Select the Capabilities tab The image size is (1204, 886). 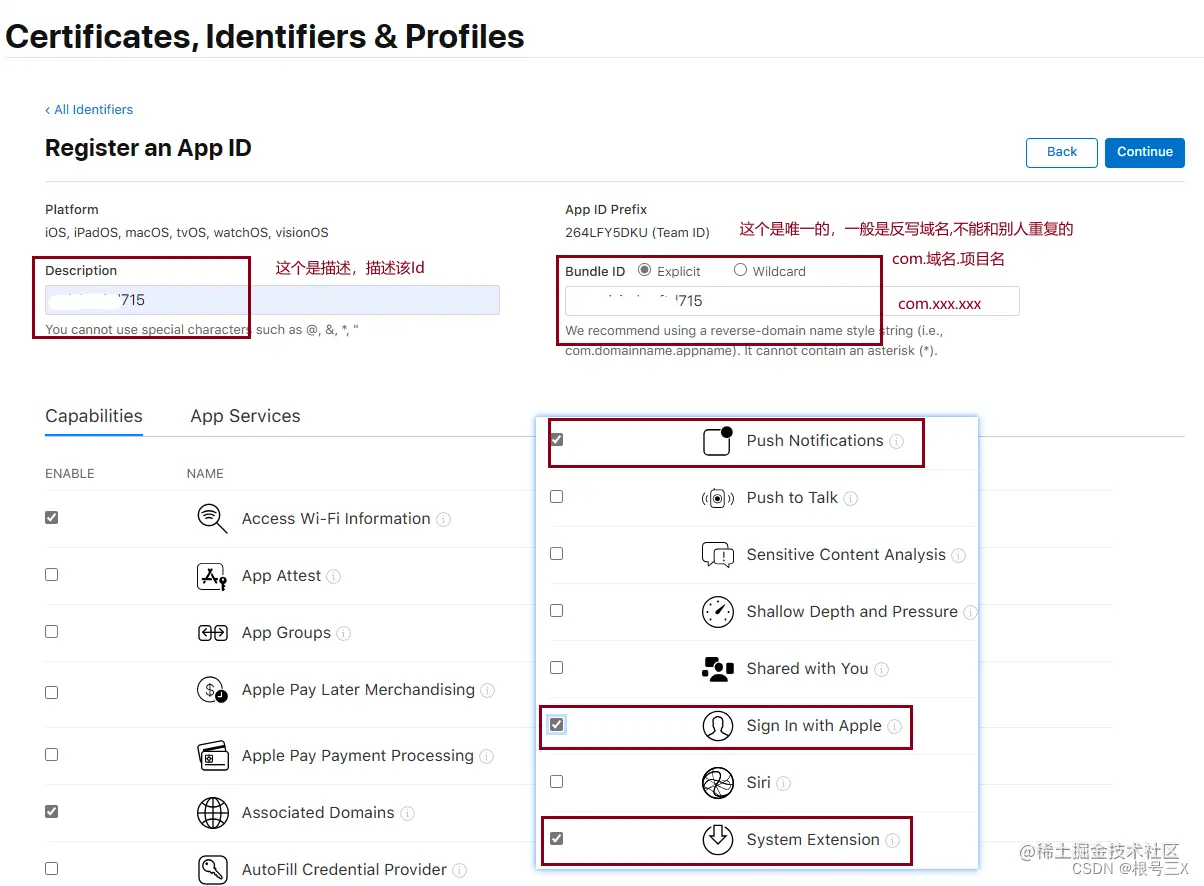click(93, 416)
